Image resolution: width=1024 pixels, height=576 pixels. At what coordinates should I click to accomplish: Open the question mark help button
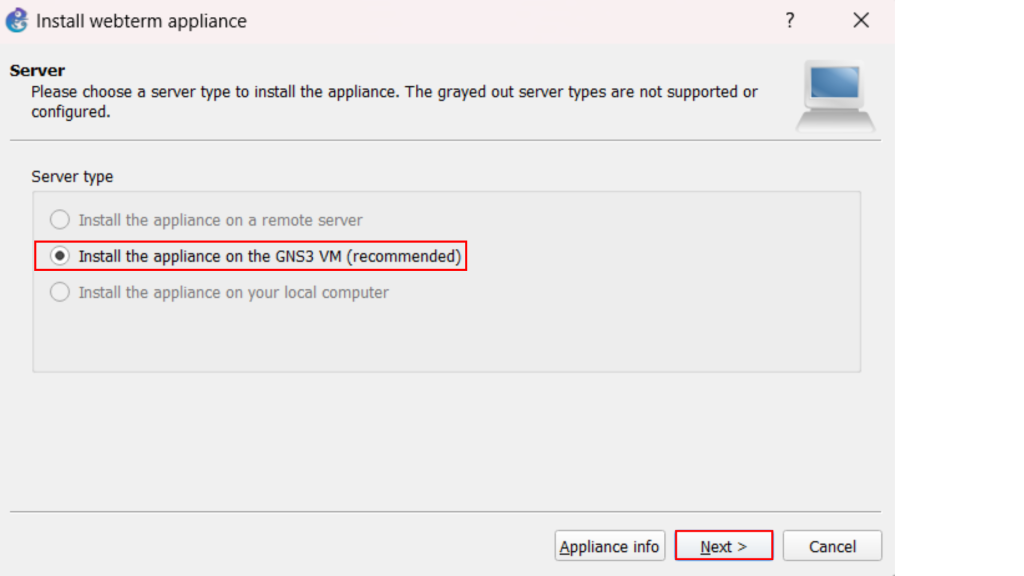click(x=789, y=20)
